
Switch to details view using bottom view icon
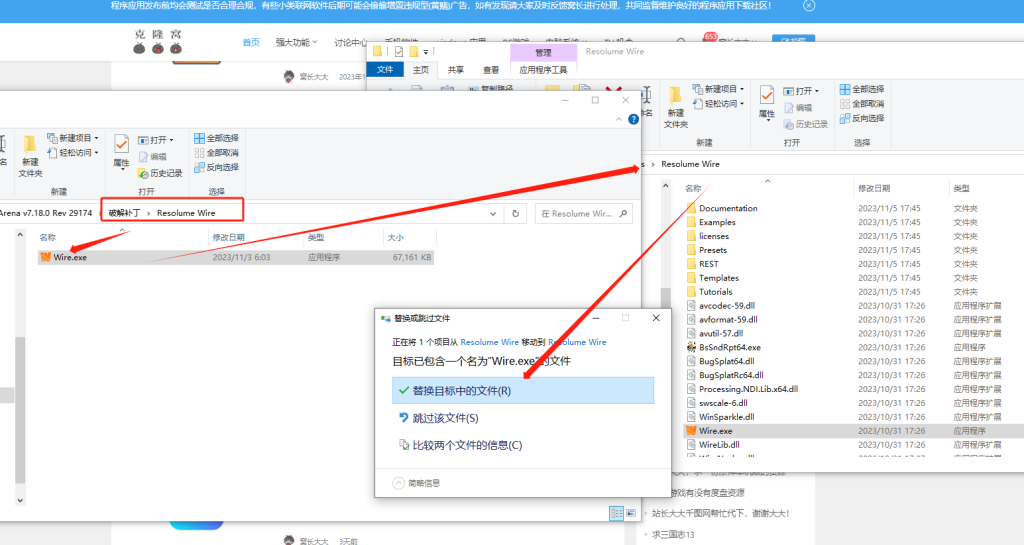(x=616, y=514)
